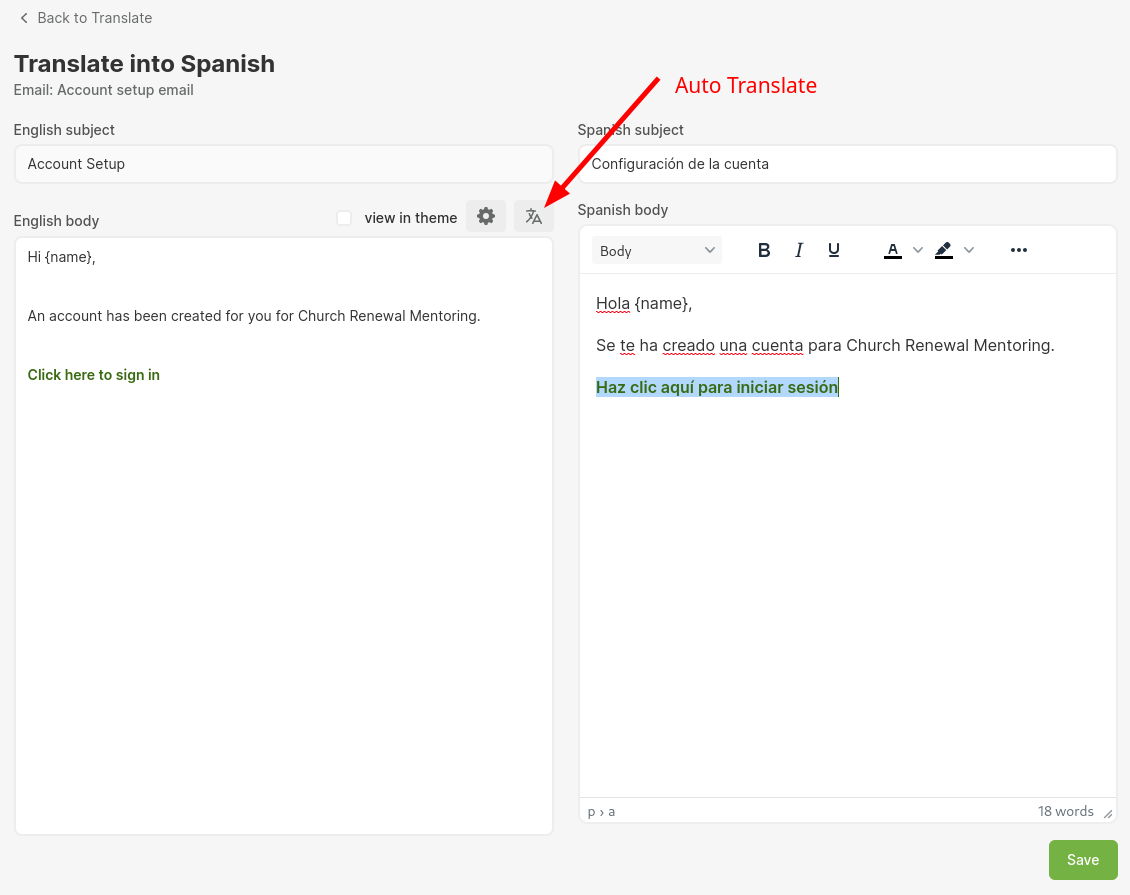The width and height of the screenshot is (1130, 895).
Task: Open the Body paragraph style dropdown
Action: [x=657, y=250]
